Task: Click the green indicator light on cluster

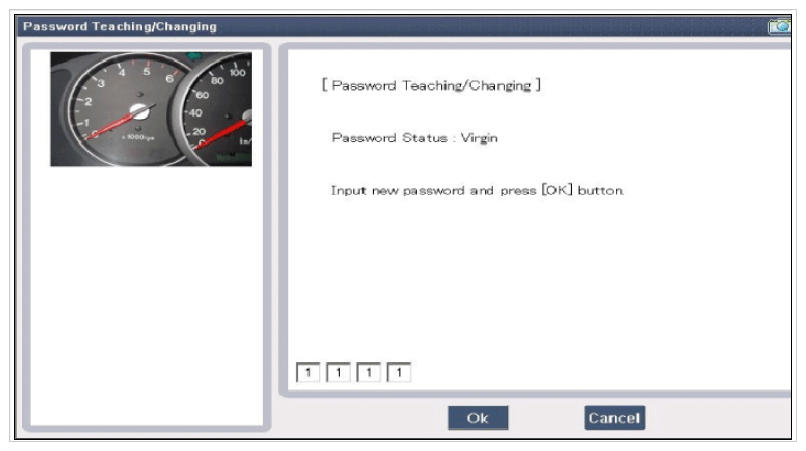Action: [194, 56]
